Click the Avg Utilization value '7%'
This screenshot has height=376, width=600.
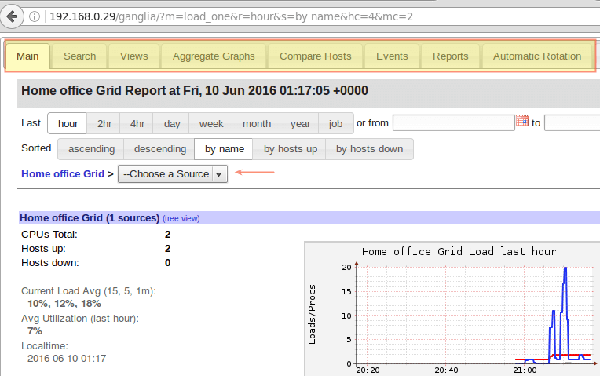point(34,331)
